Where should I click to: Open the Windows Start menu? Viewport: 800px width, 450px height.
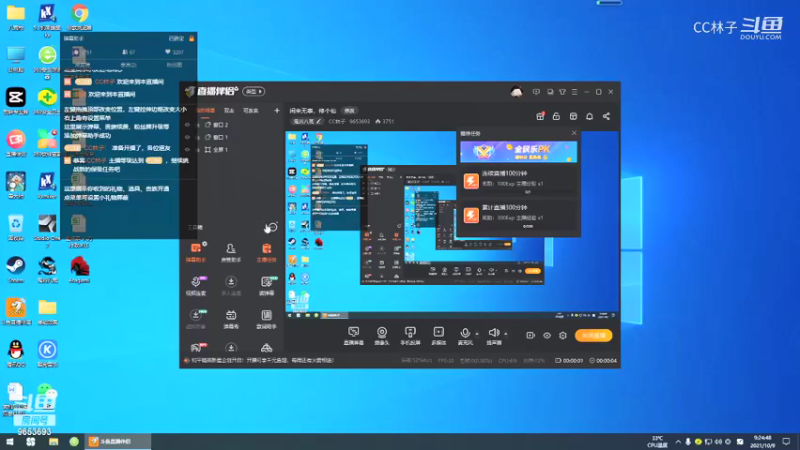coord(10,441)
